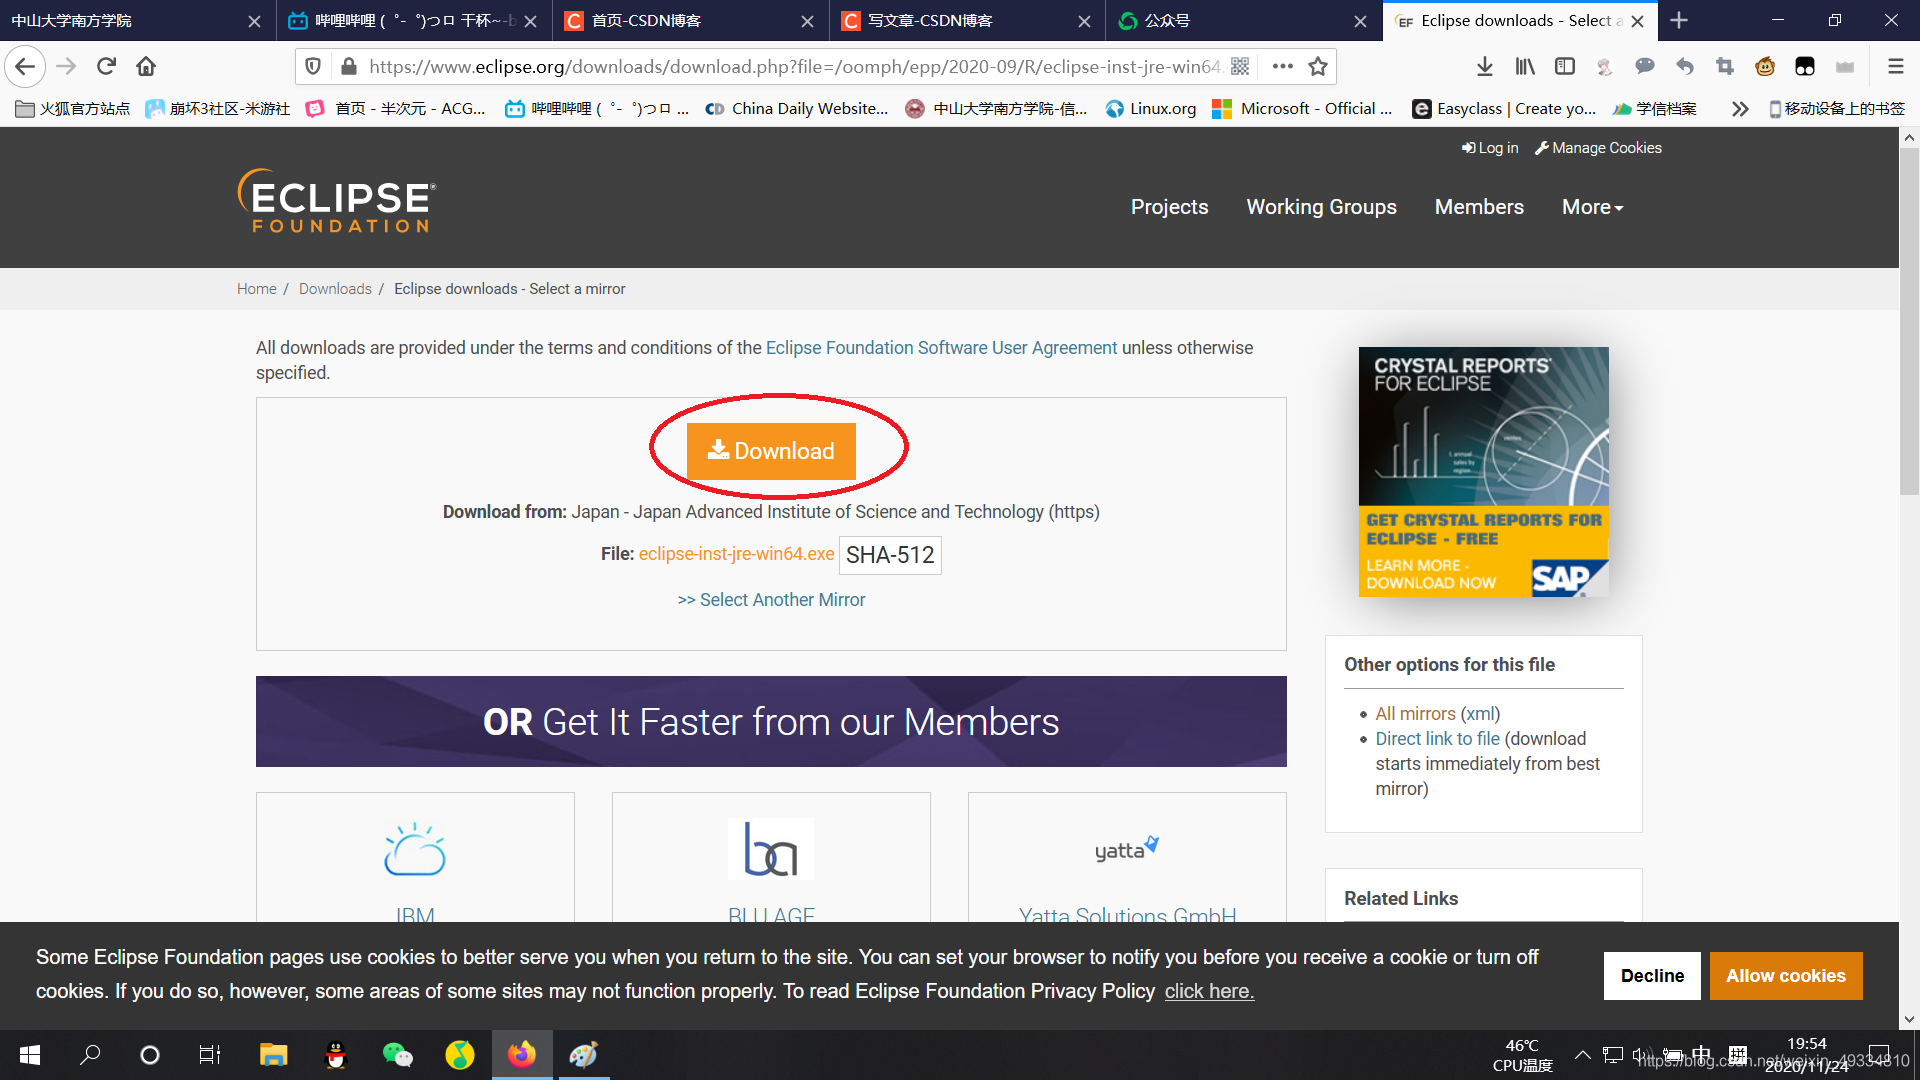Go to browser home page icon

(146, 66)
